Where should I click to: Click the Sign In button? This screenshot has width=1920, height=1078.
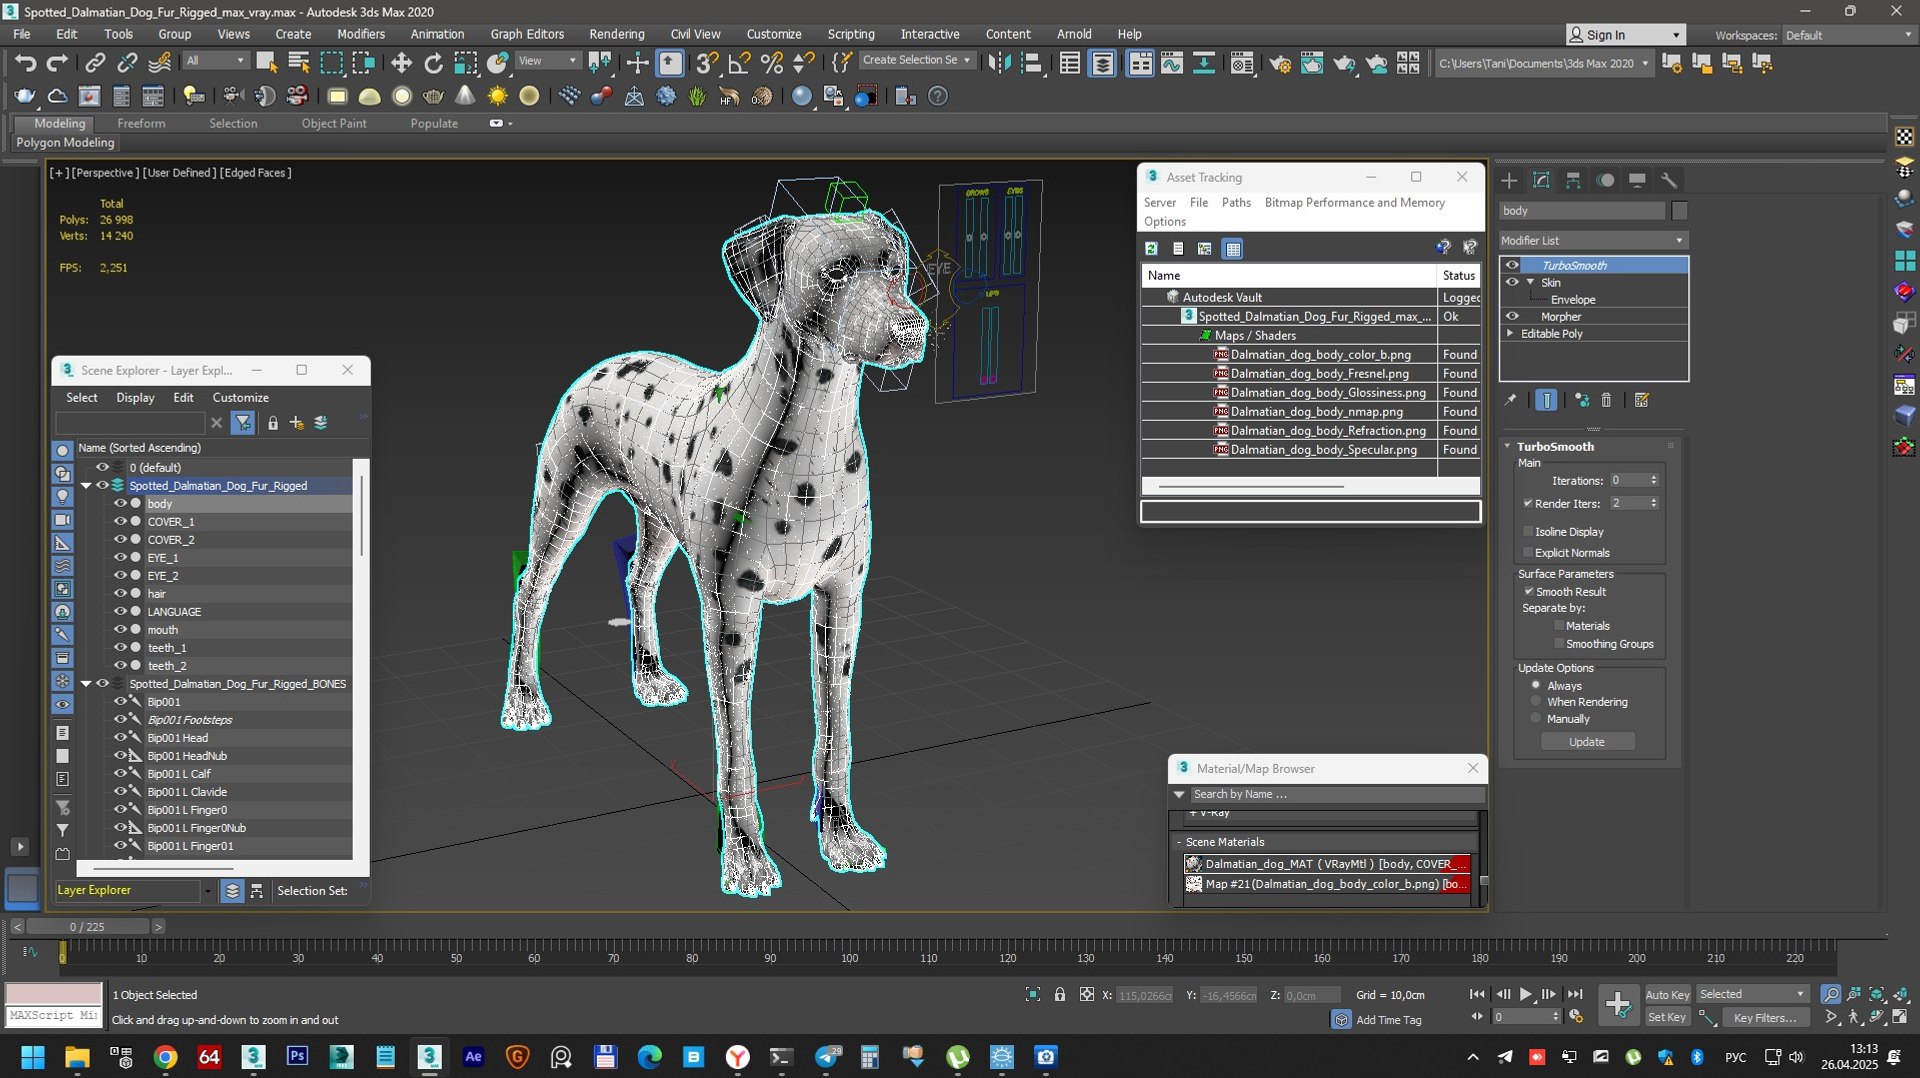(x=1625, y=34)
